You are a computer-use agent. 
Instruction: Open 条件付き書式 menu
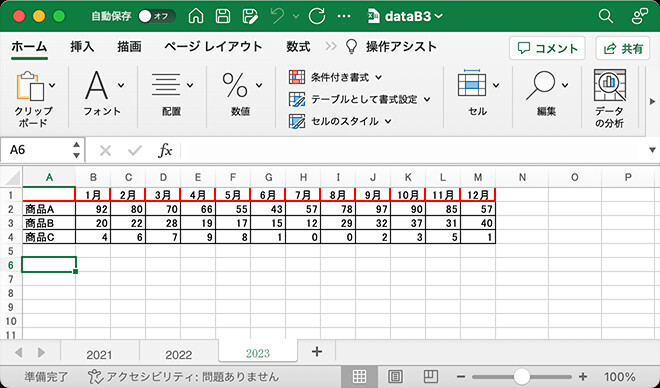(x=335, y=77)
